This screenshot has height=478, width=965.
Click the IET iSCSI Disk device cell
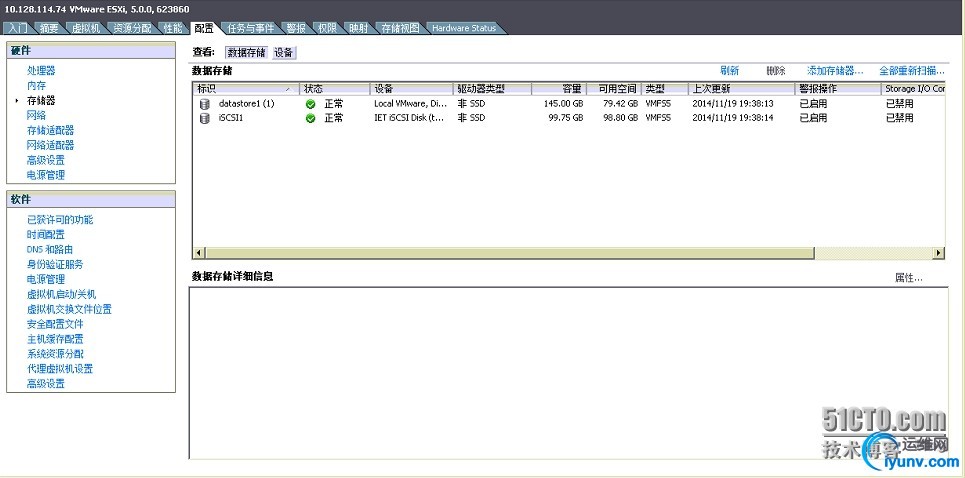409,118
